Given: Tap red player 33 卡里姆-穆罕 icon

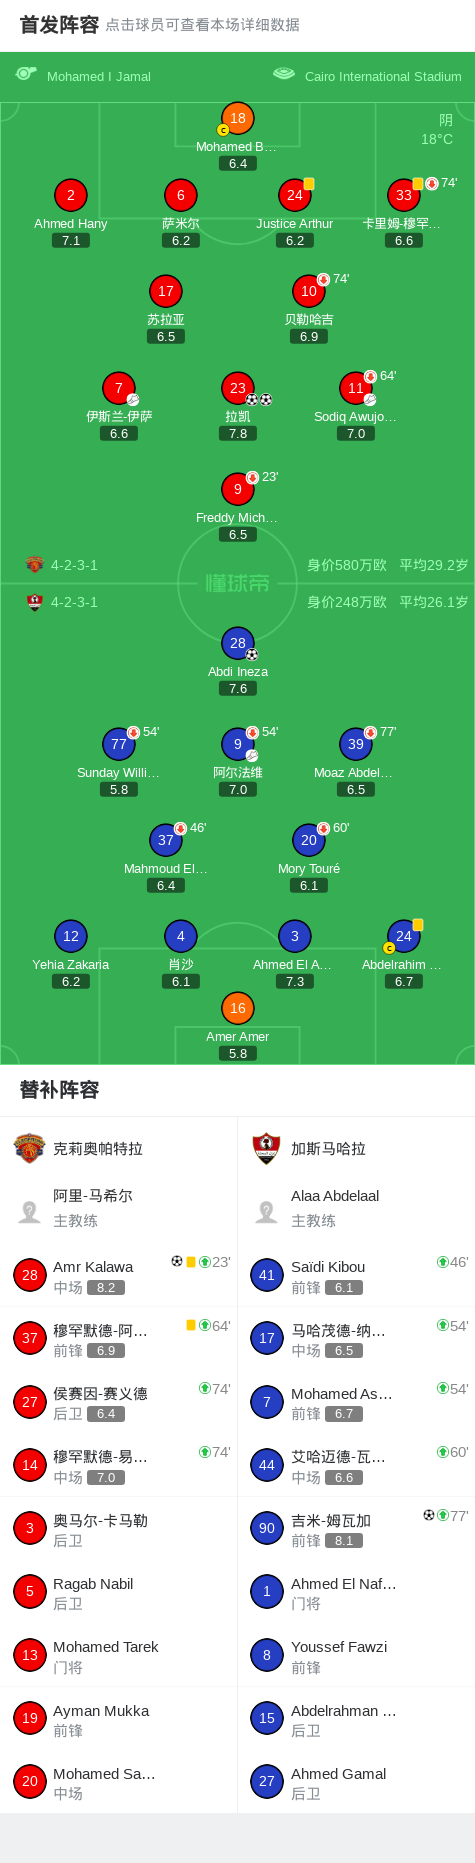Looking at the screenshot, I should [x=404, y=195].
